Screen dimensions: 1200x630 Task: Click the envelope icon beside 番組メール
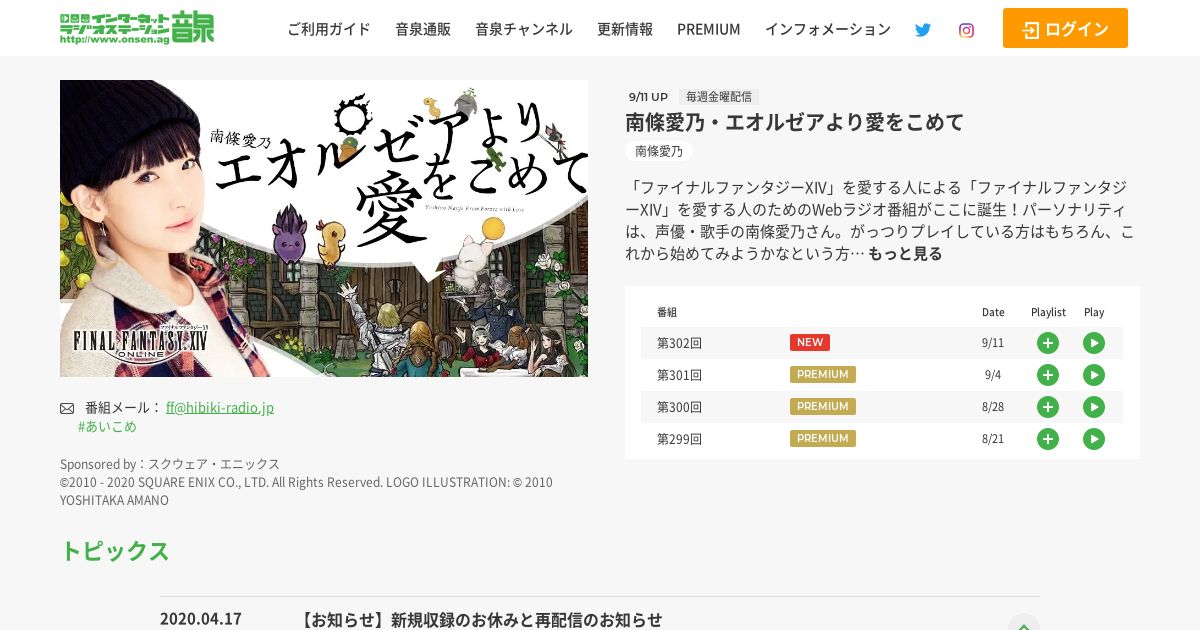[x=67, y=408]
